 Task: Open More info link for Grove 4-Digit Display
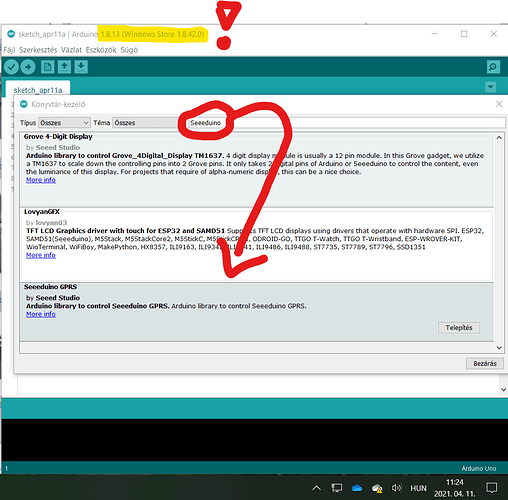[x=41, y=180]
